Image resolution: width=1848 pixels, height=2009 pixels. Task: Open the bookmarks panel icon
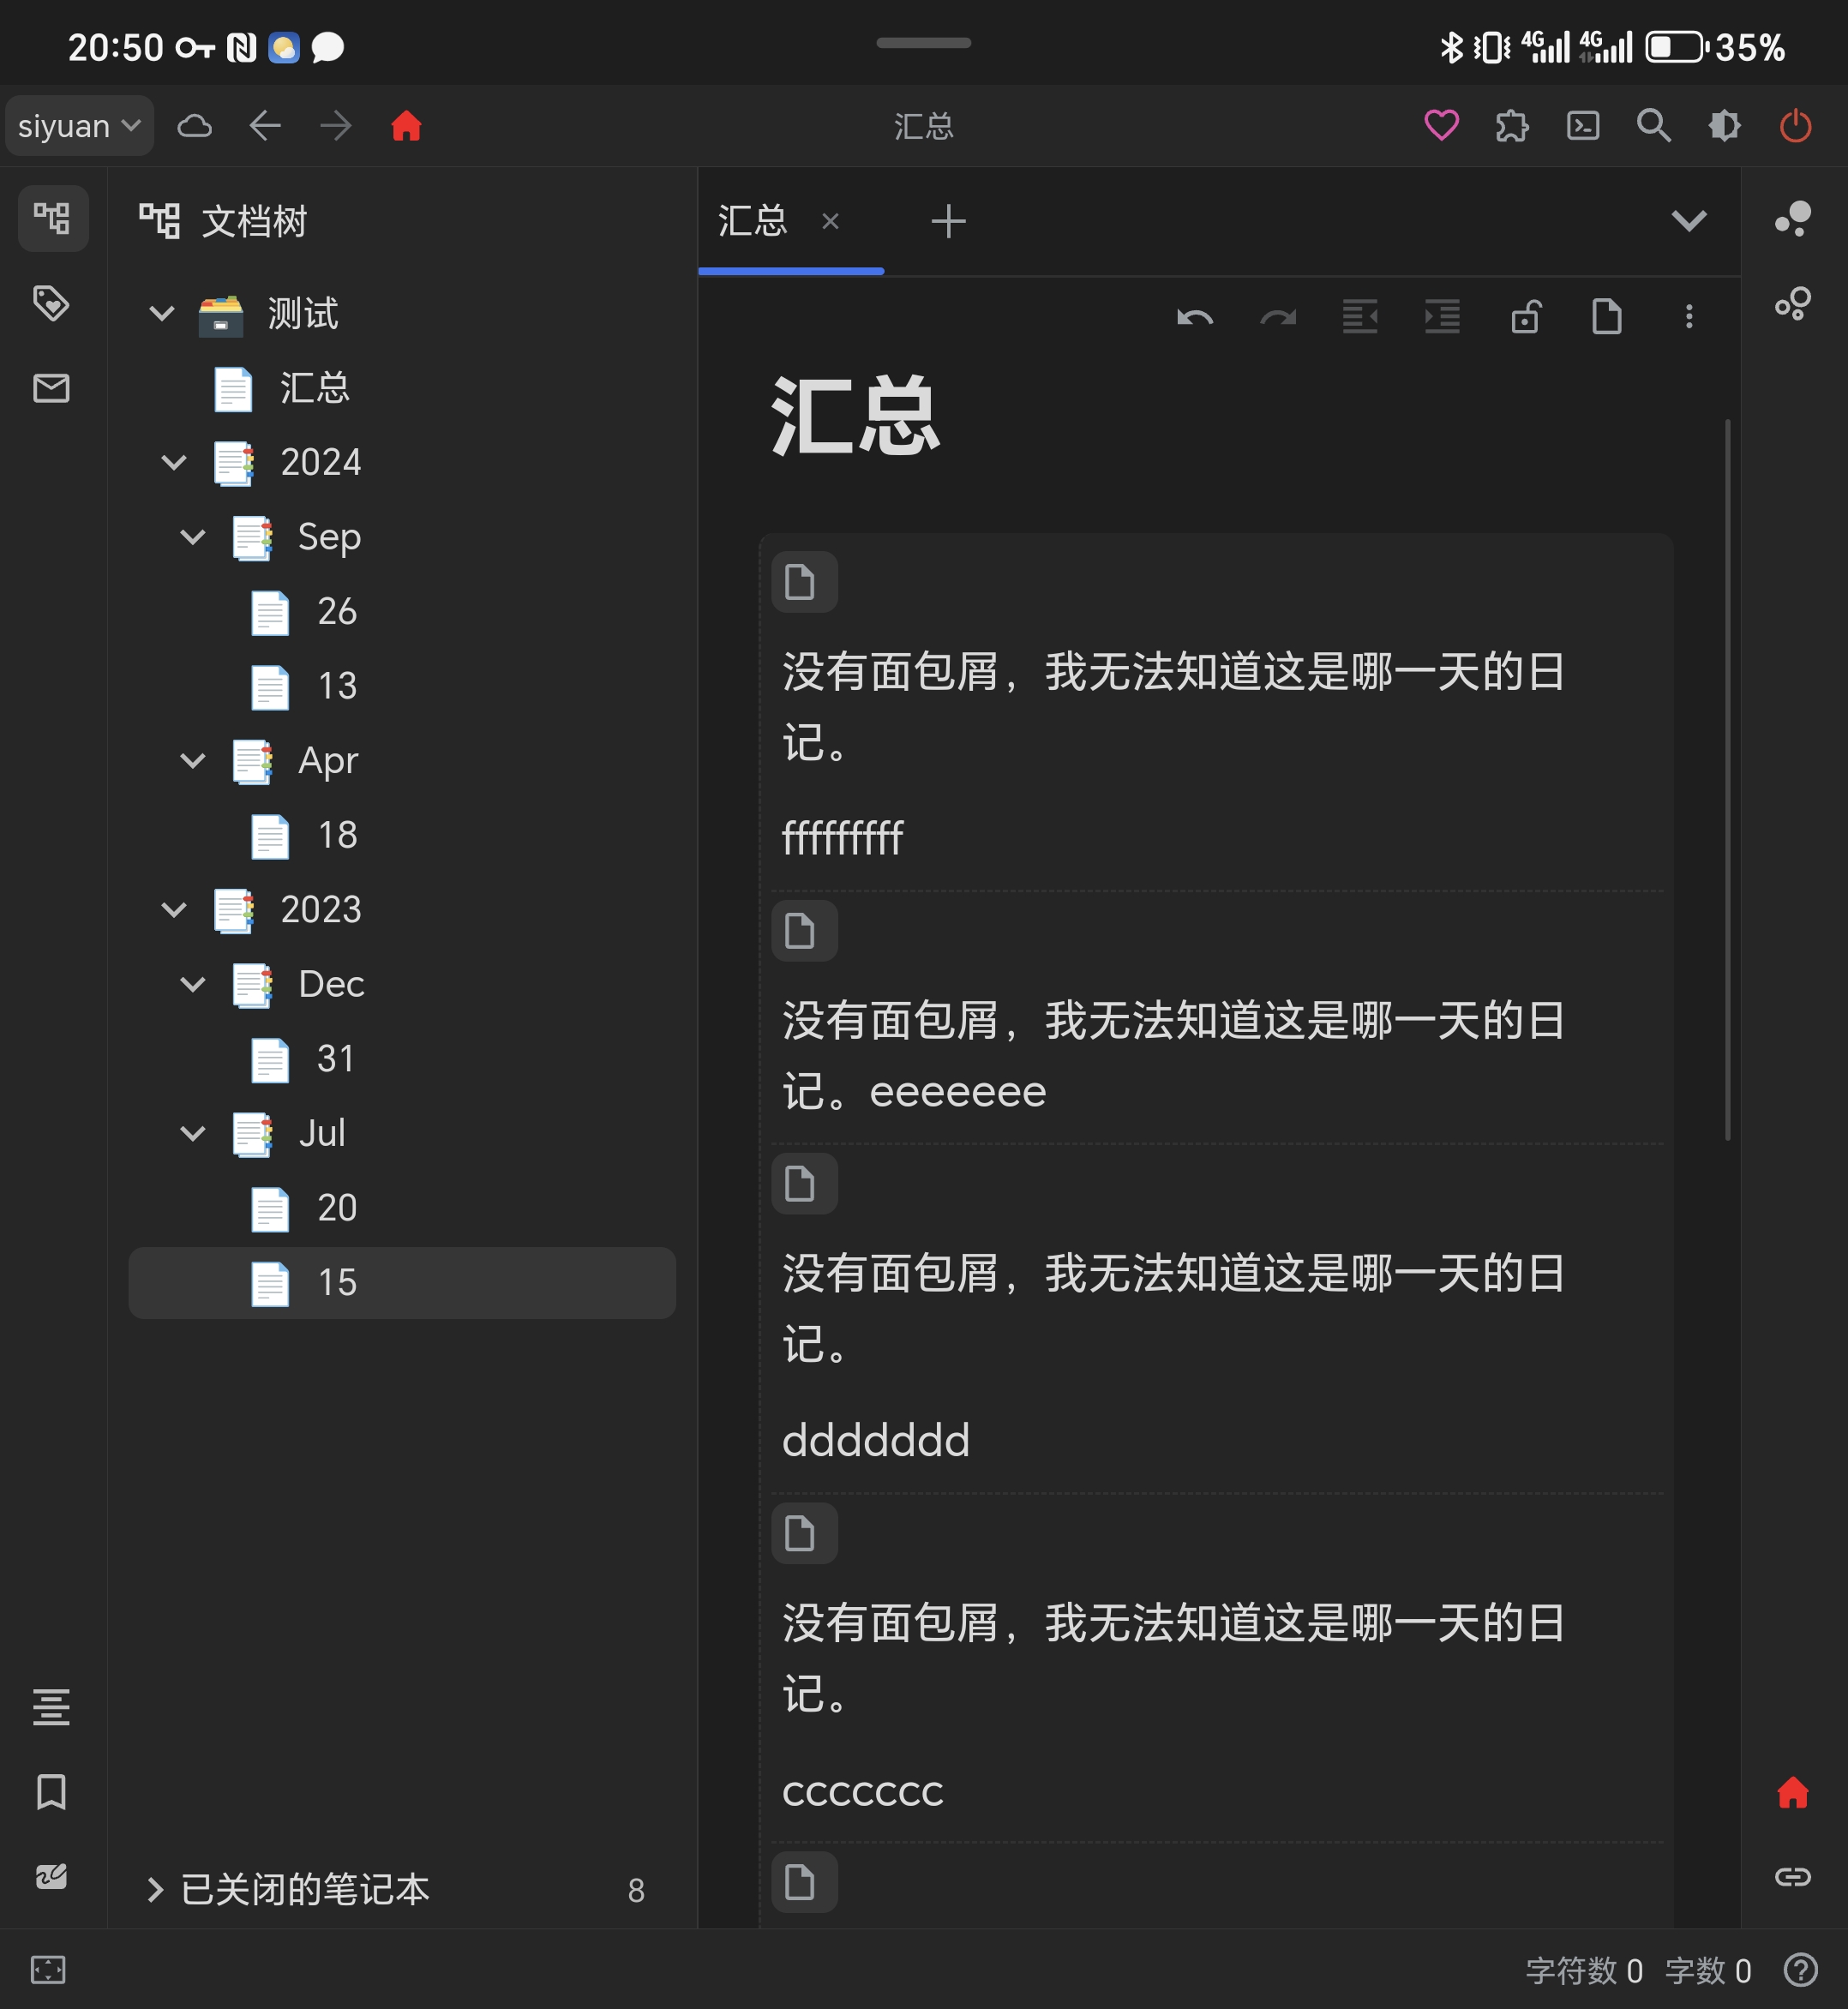(x=53, y=1793)
